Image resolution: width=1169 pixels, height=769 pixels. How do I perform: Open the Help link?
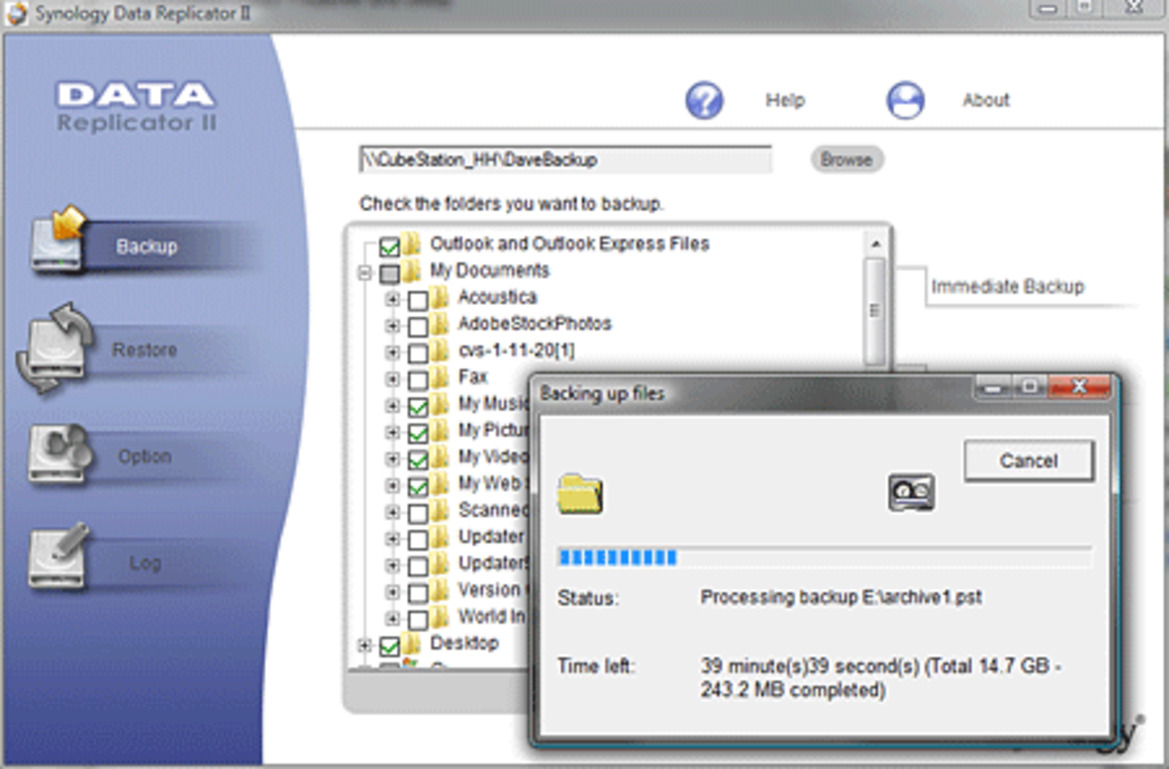click(x=785, y=100)
